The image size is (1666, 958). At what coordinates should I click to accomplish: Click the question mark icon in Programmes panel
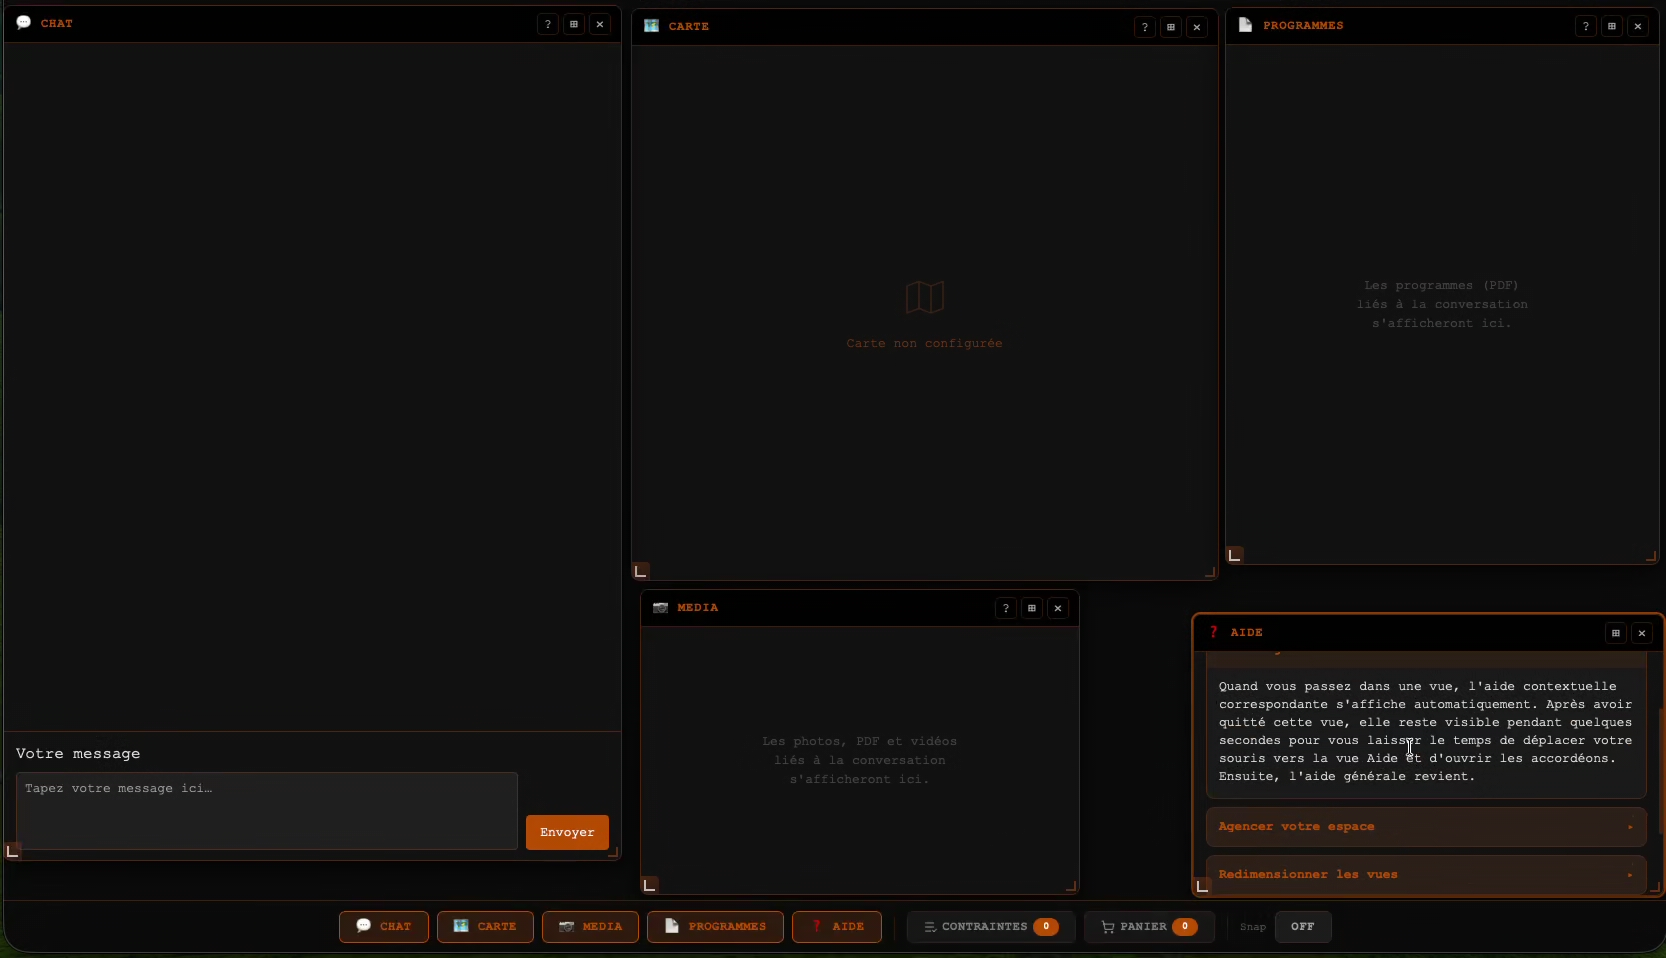[x=1585, y=26]
